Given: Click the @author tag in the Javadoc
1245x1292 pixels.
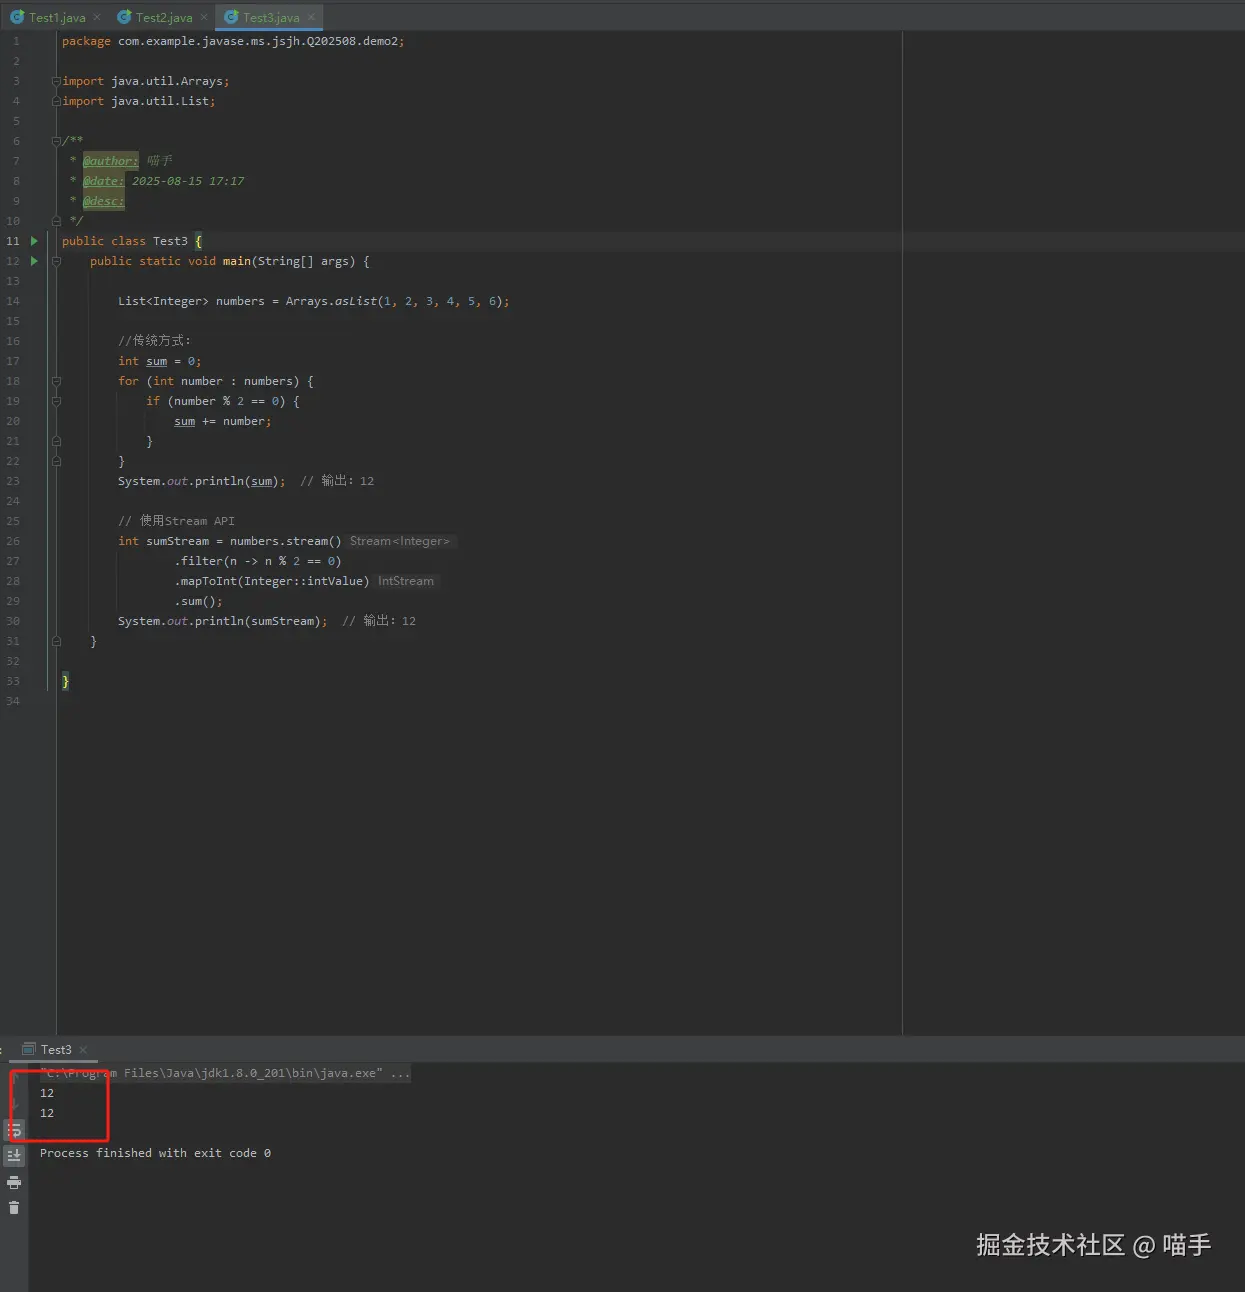Looking at the screenshot, I should [110, 161].
